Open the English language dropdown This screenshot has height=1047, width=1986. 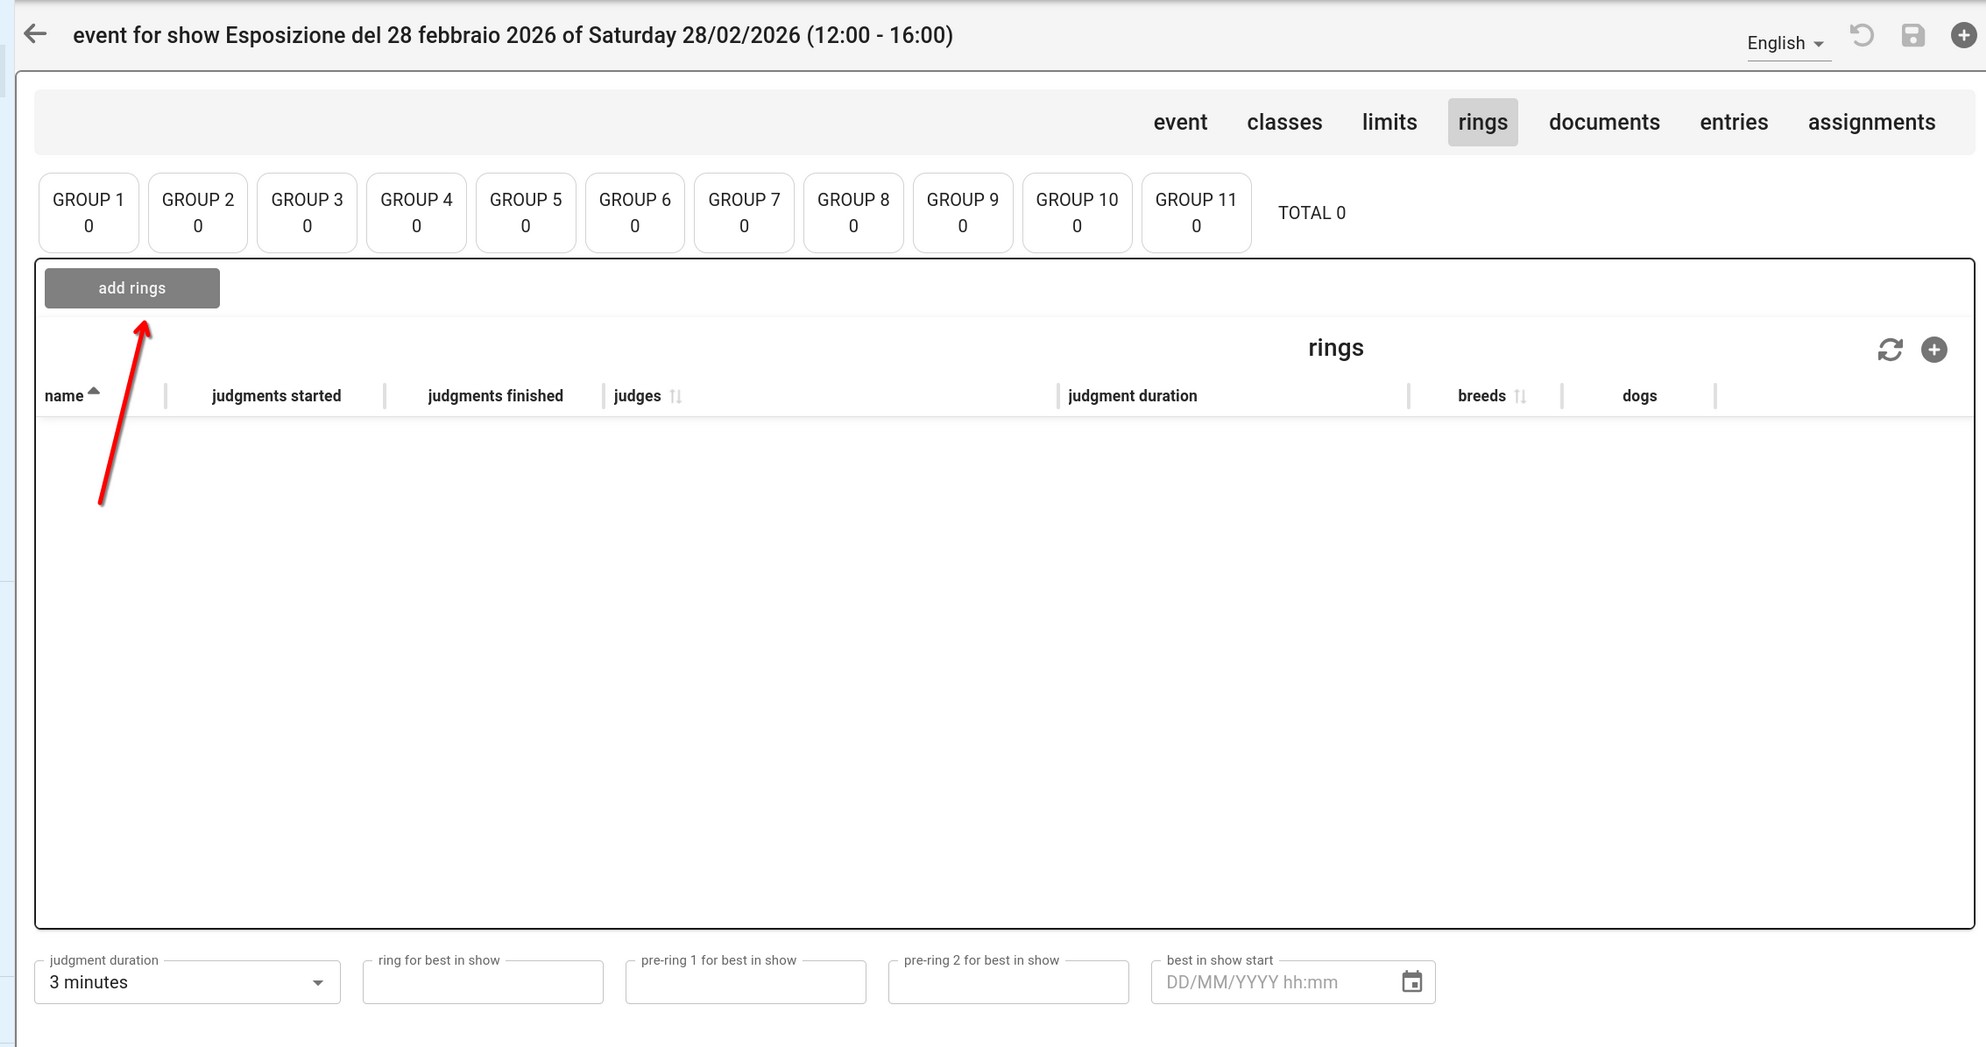point(1788,43)
